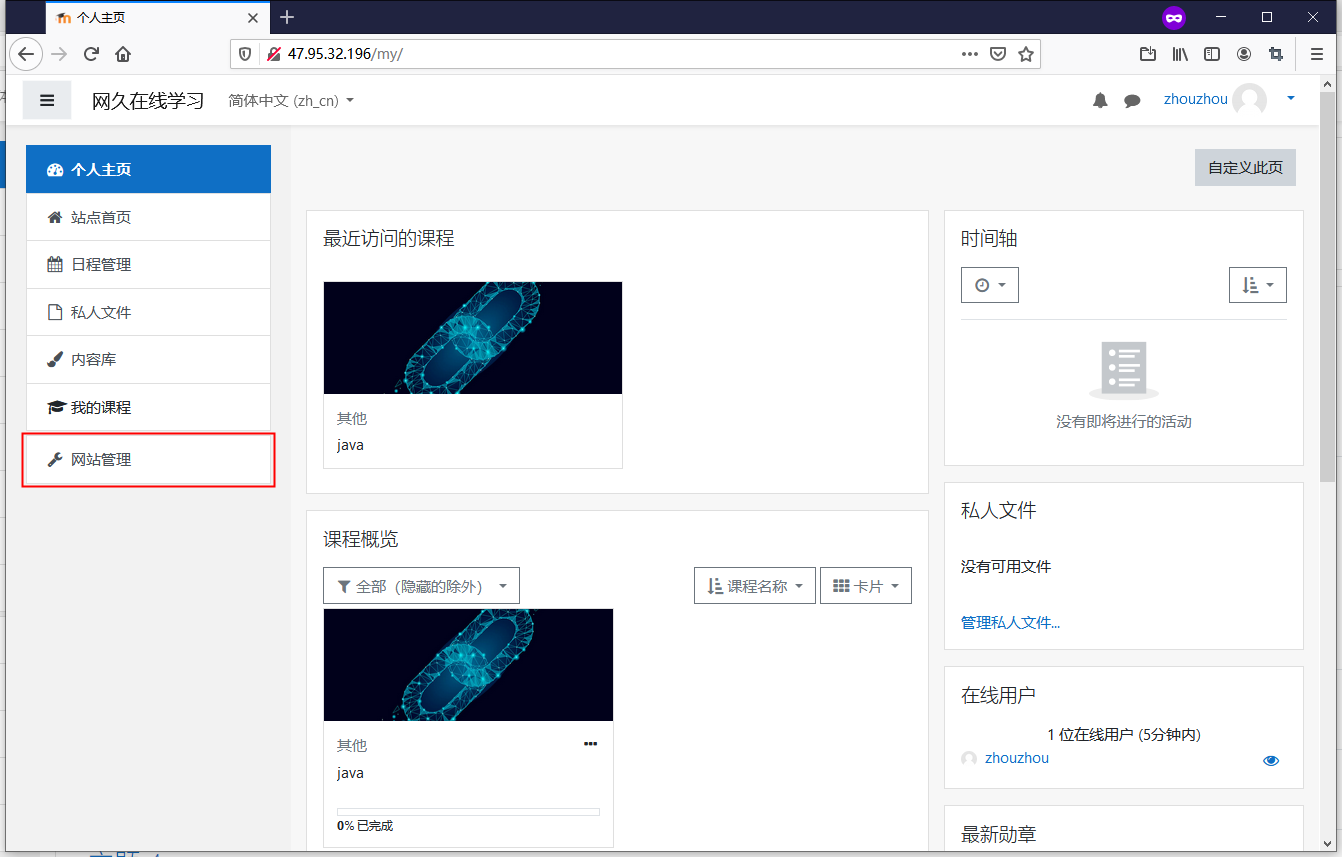Open Firefox application hamburger menu
This screenshot has width=1342, height=857.
click(x=1316, y=54)
